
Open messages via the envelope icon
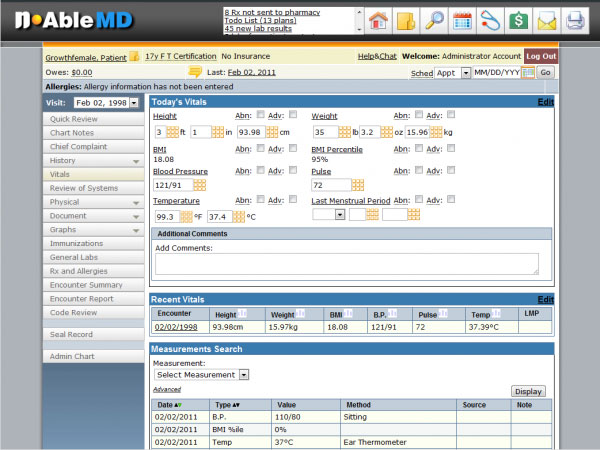click(547, 20)
